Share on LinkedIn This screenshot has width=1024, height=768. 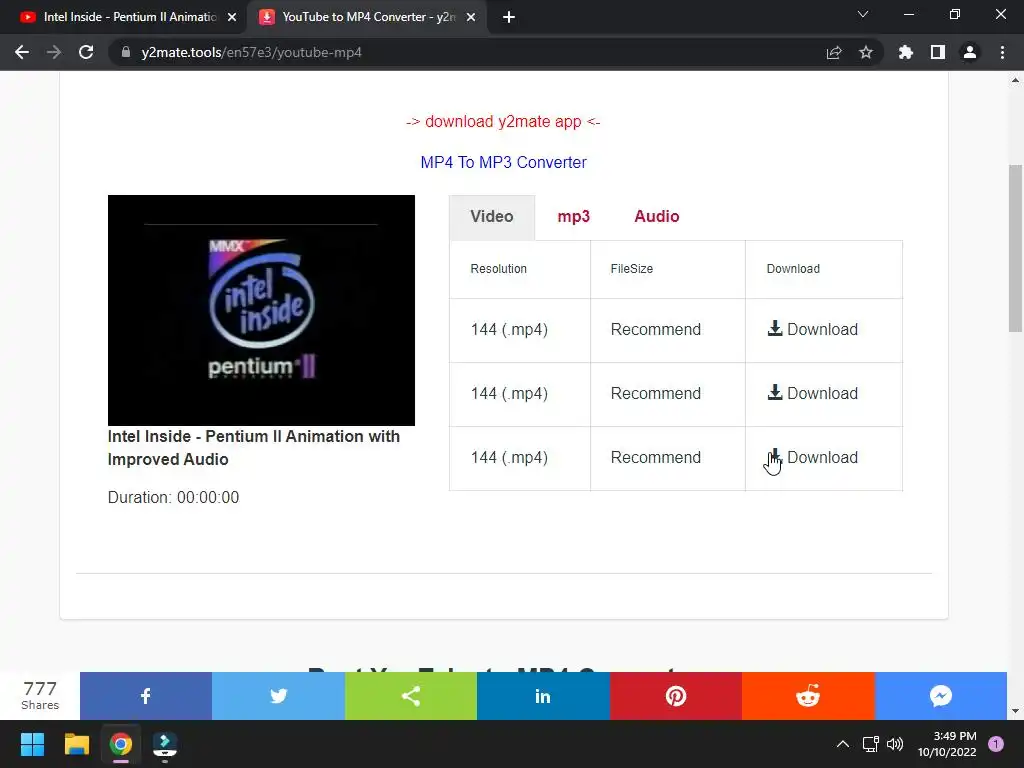pos(543,696)
